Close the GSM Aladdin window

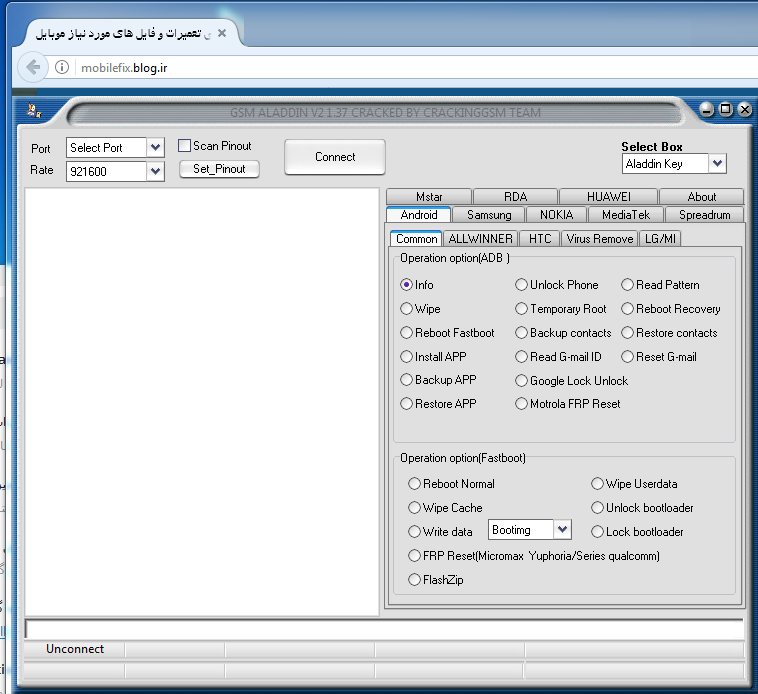[x=745, y=109]
